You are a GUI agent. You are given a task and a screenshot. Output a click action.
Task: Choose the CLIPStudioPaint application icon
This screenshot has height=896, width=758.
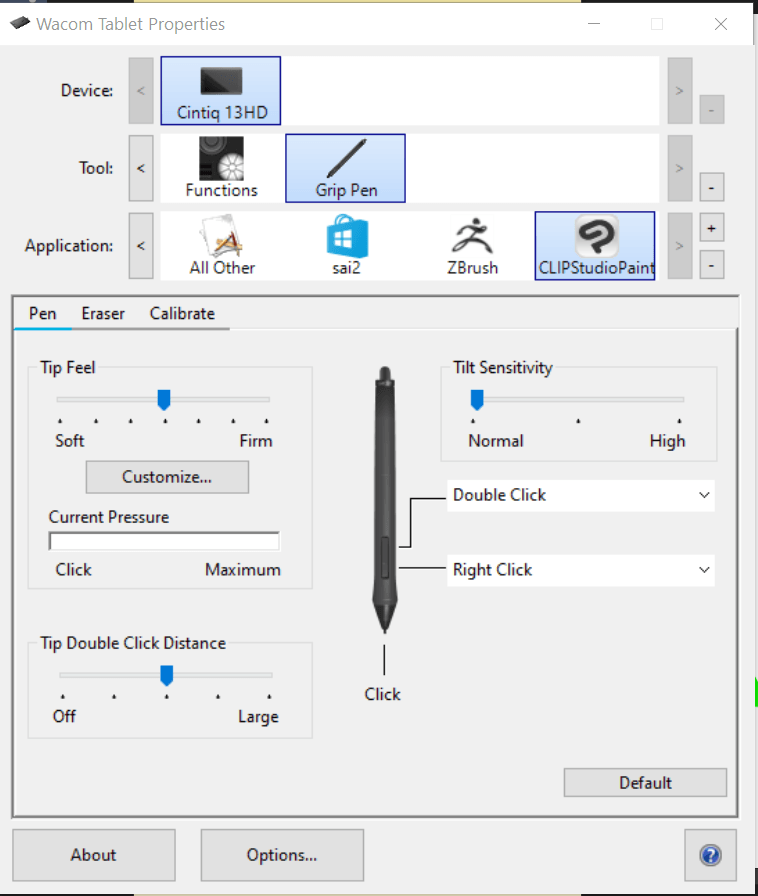595,246
